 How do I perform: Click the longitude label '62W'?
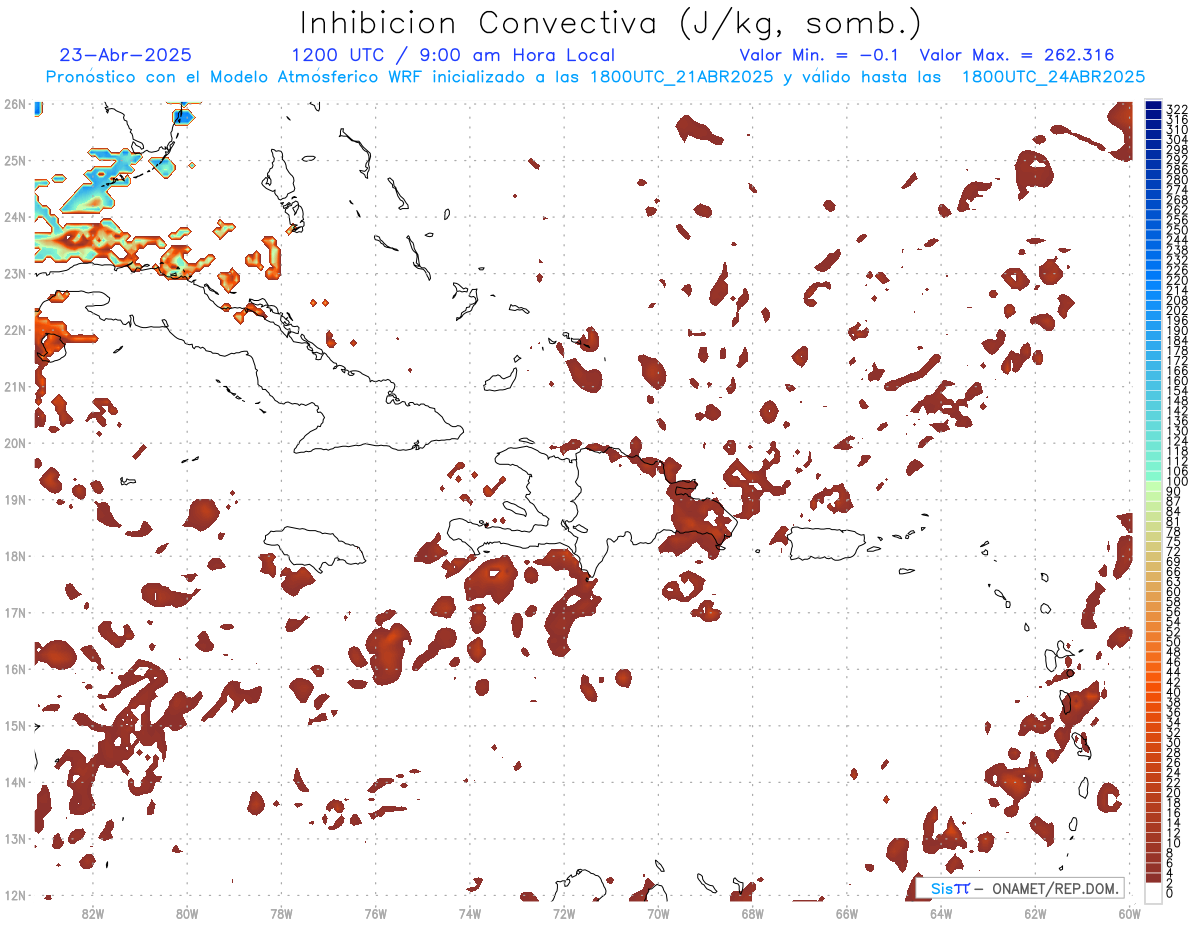click(1035, 913)
